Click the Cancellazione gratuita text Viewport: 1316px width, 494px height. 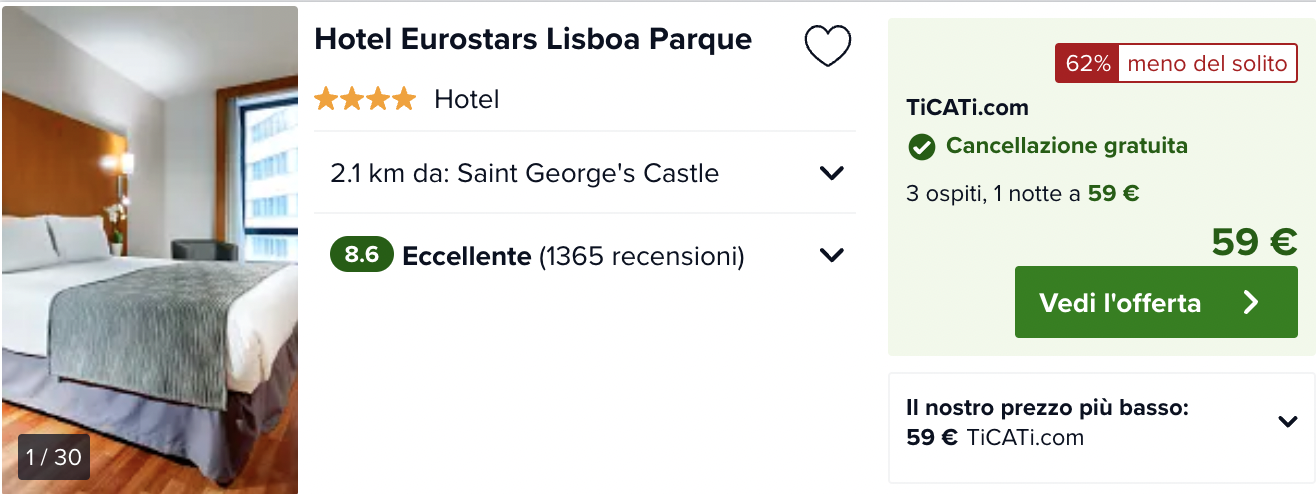click(x=1067, y=146)
